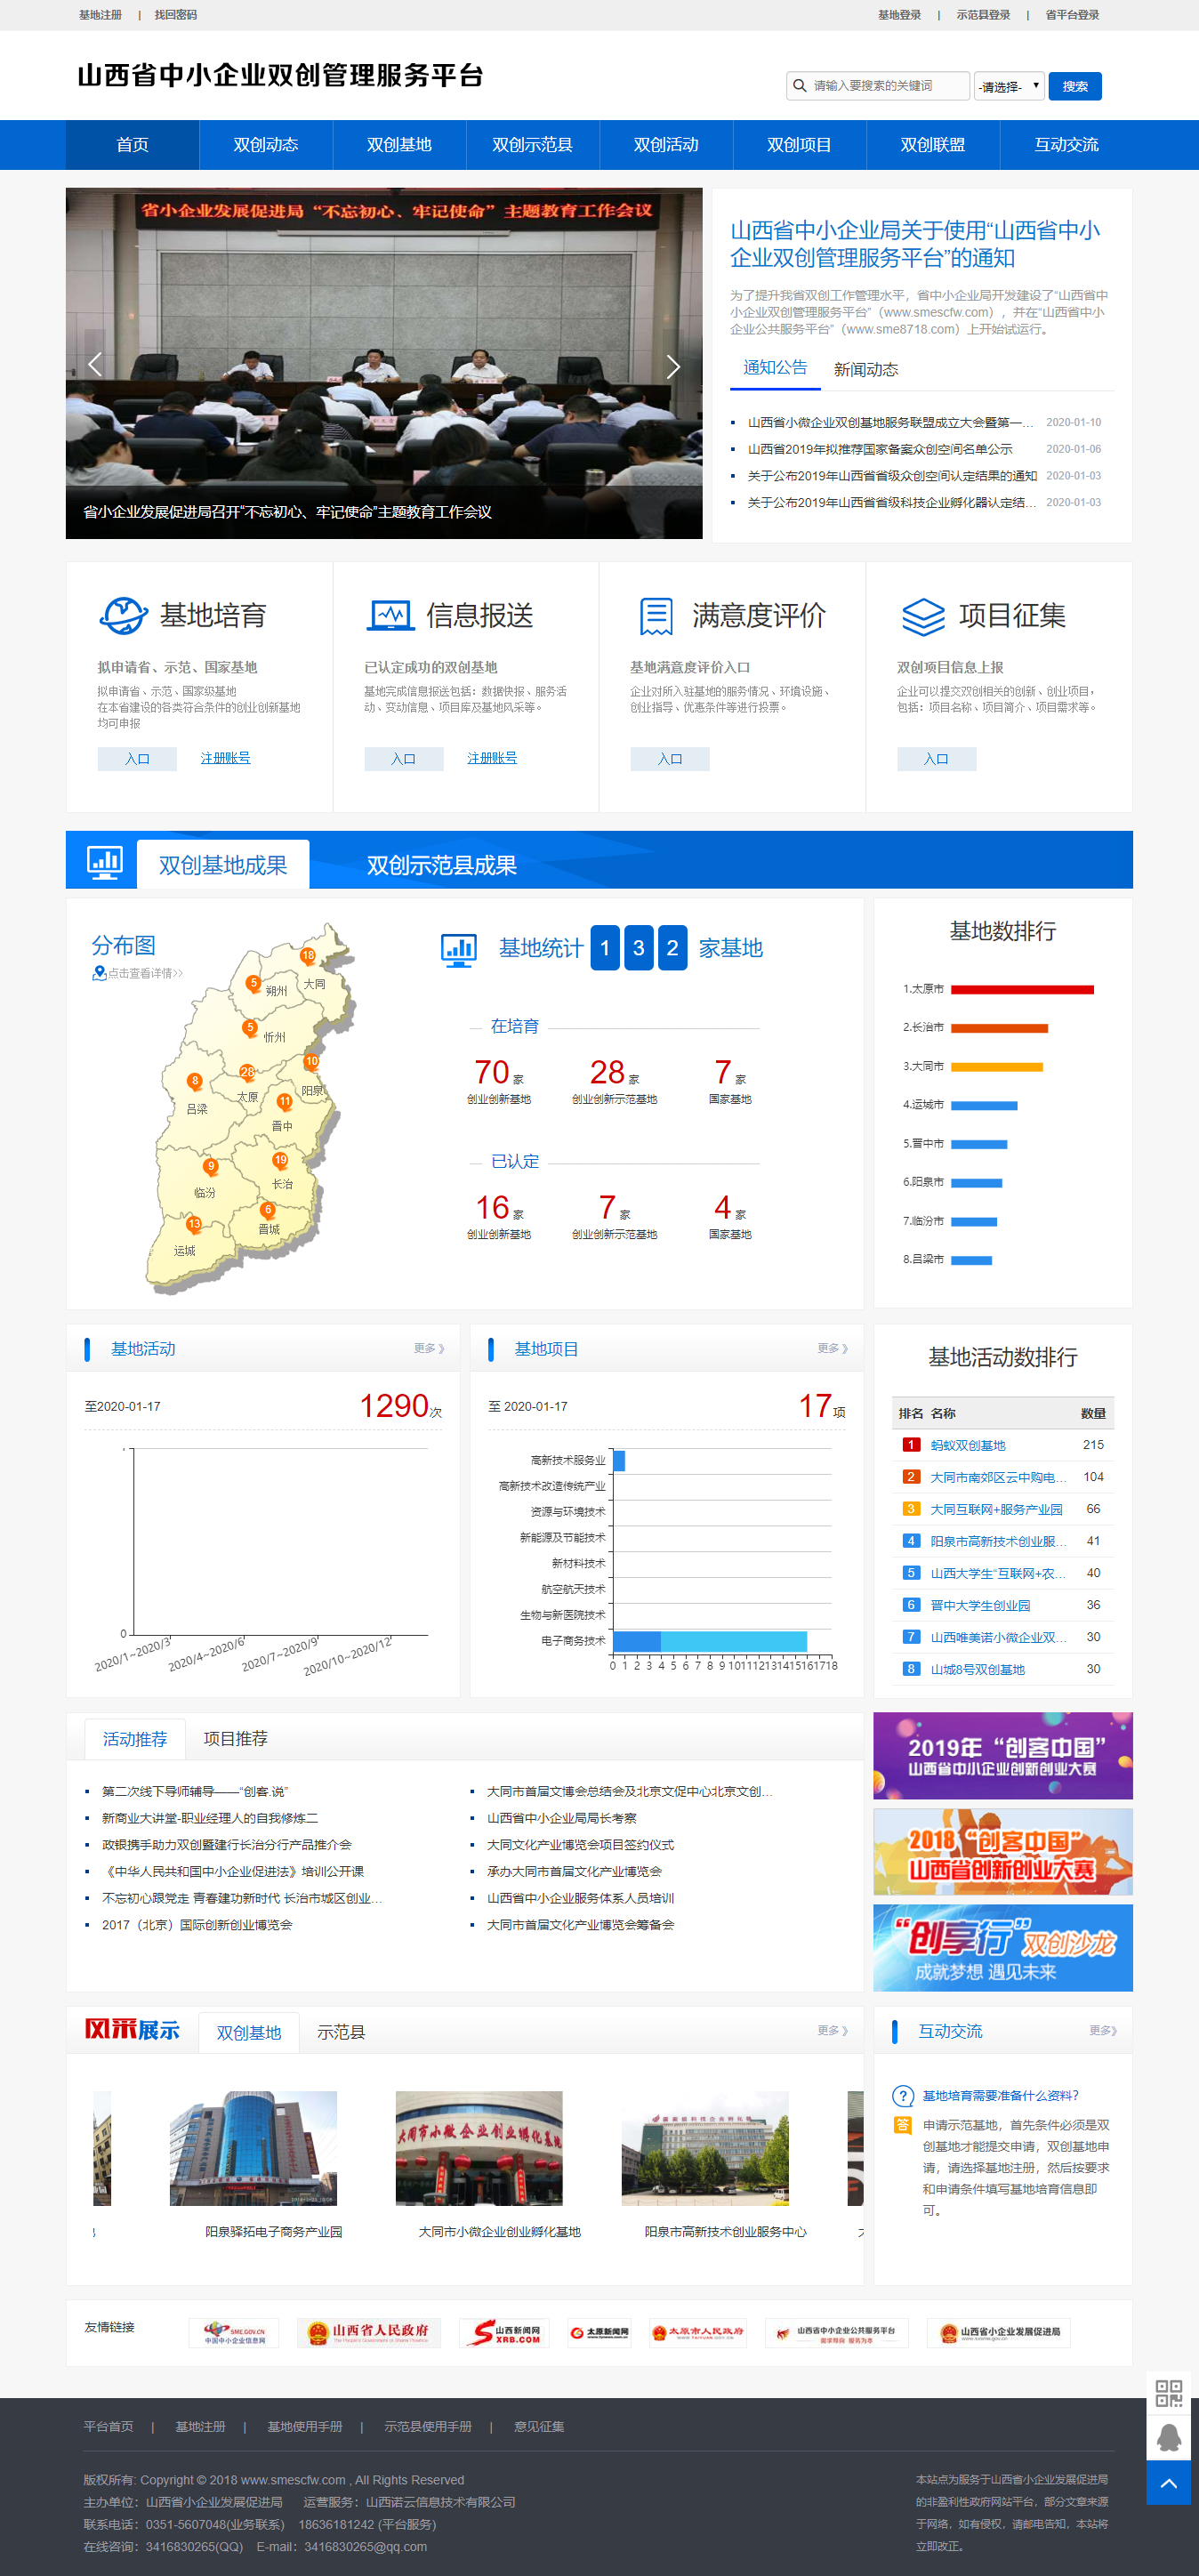Image resolution: width=1199 pixels, height=2576 pixels.
Task: Open the 创享行 双创沙龙 banner
Action: 1003,1948
